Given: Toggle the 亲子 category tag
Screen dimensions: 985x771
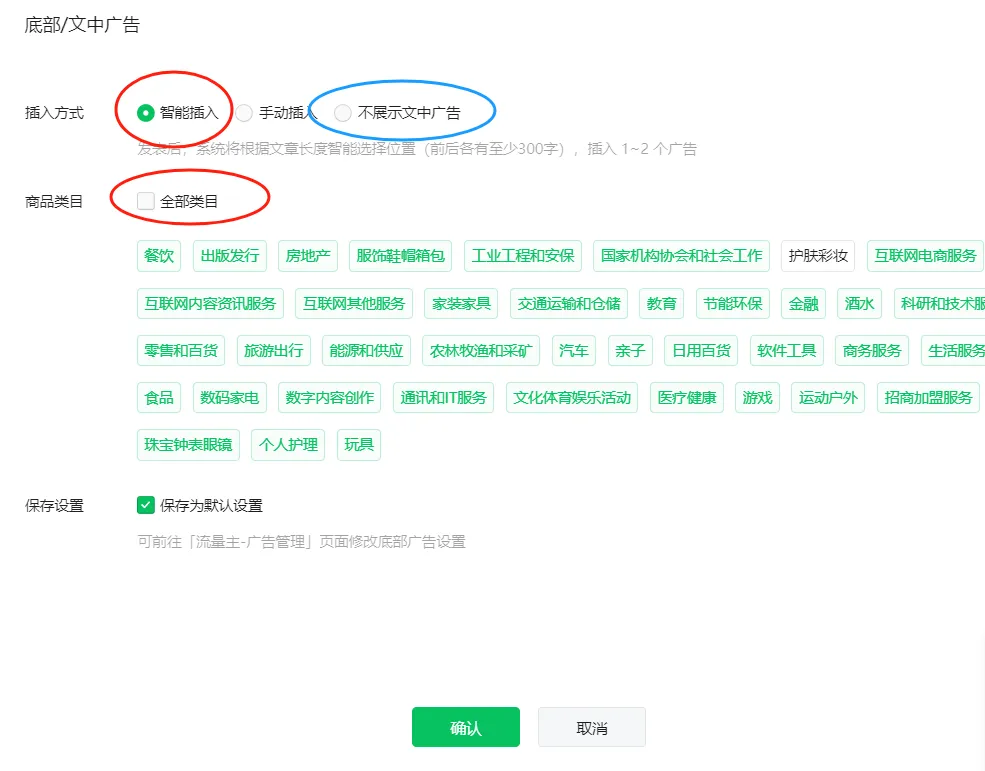Looking at the screenshot, I should (x=630, y=351).
